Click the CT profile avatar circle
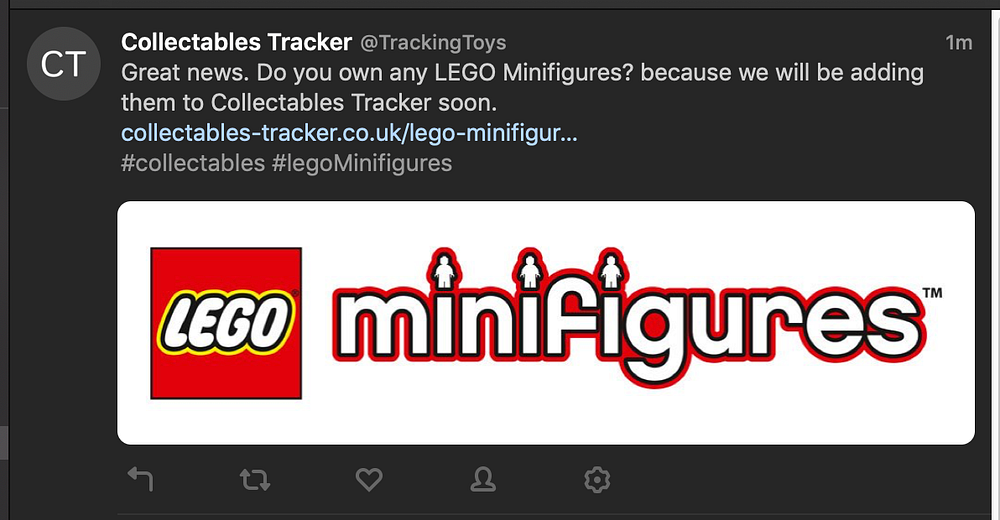This screenshot has height=520, width=1000. [63, 65]
